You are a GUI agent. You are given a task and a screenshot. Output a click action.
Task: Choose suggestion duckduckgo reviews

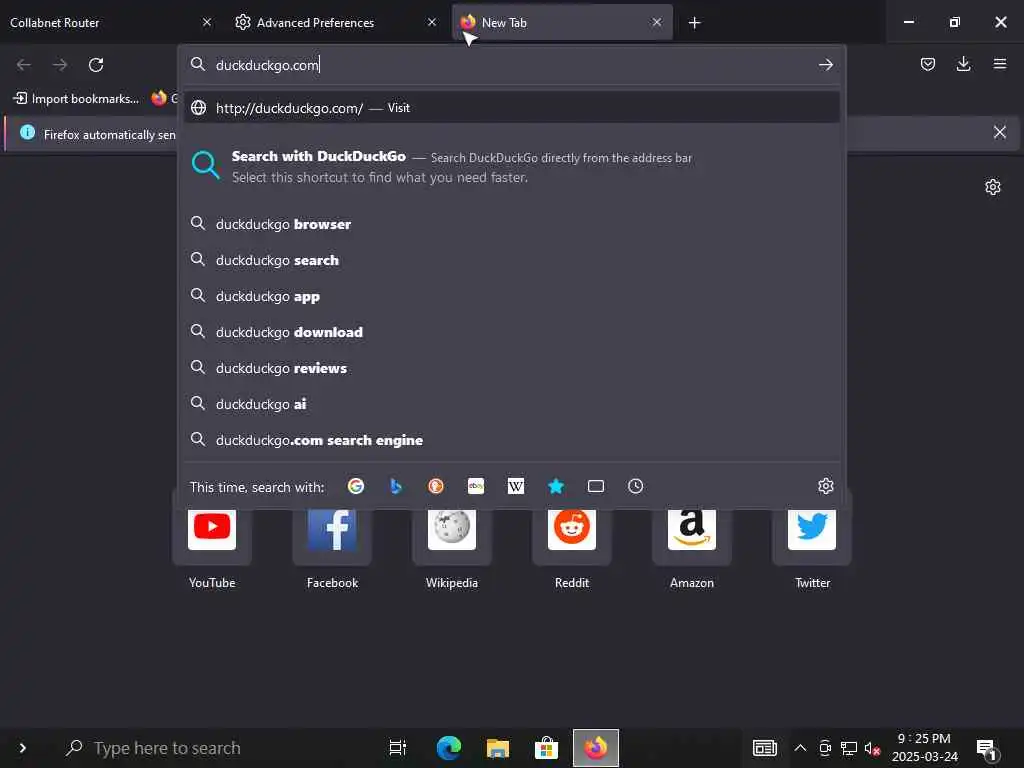[x=512, y=368]
